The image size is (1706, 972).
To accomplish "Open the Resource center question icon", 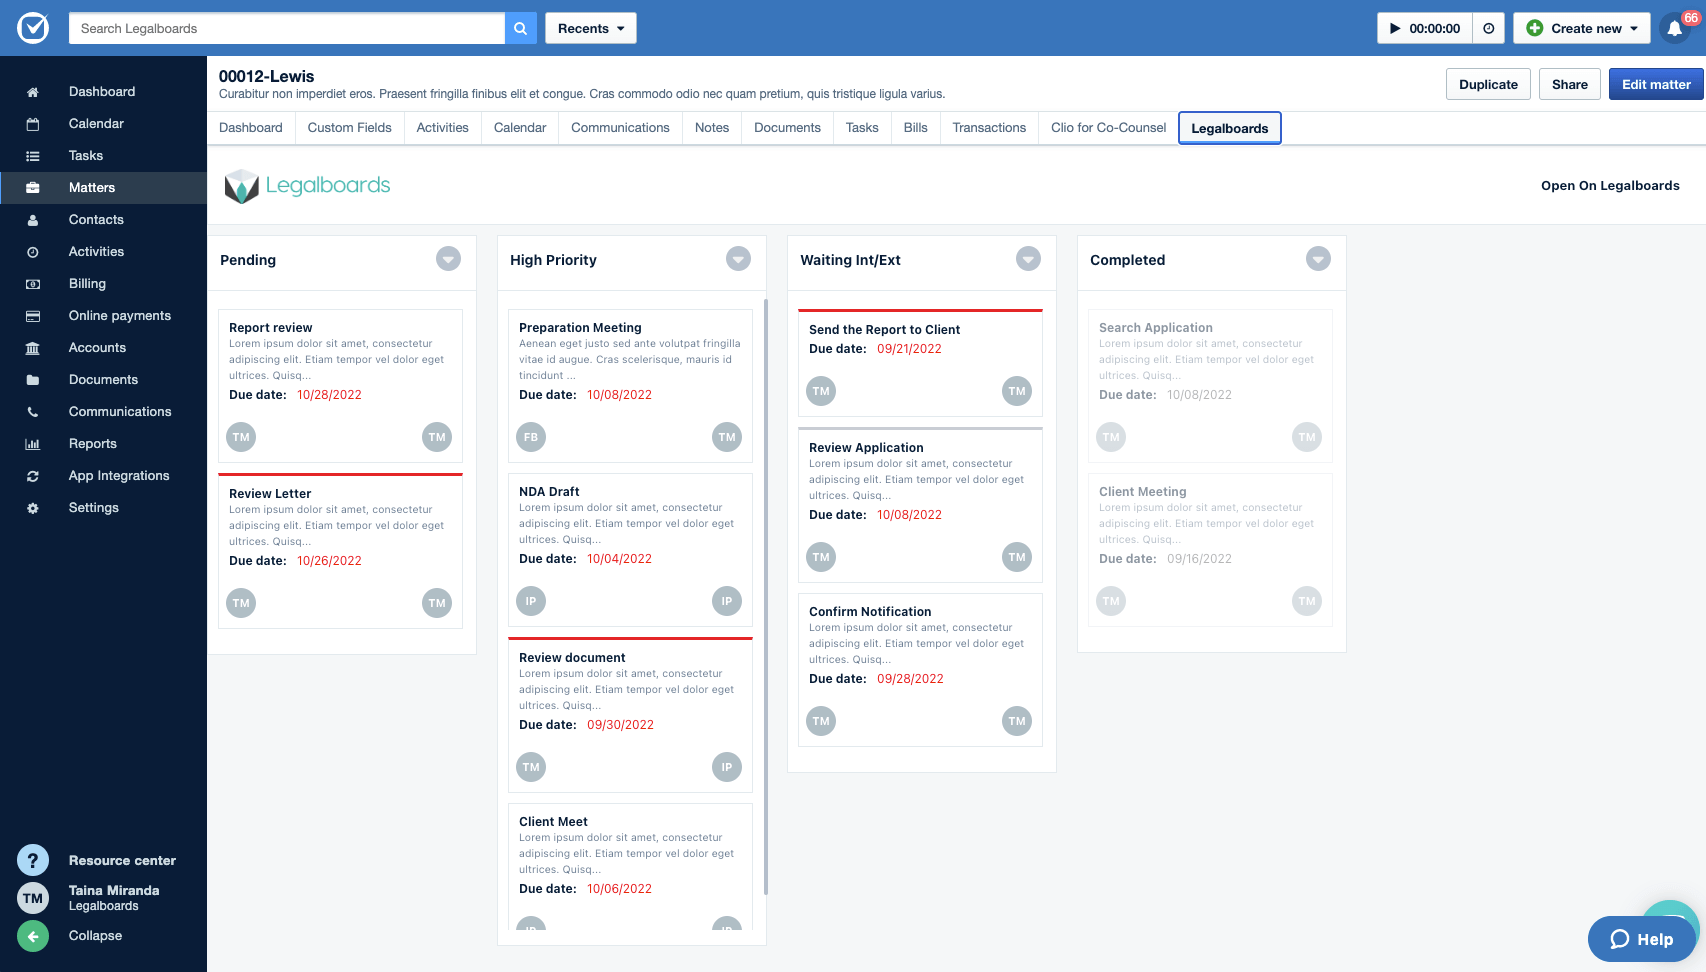I will point(33,860).
